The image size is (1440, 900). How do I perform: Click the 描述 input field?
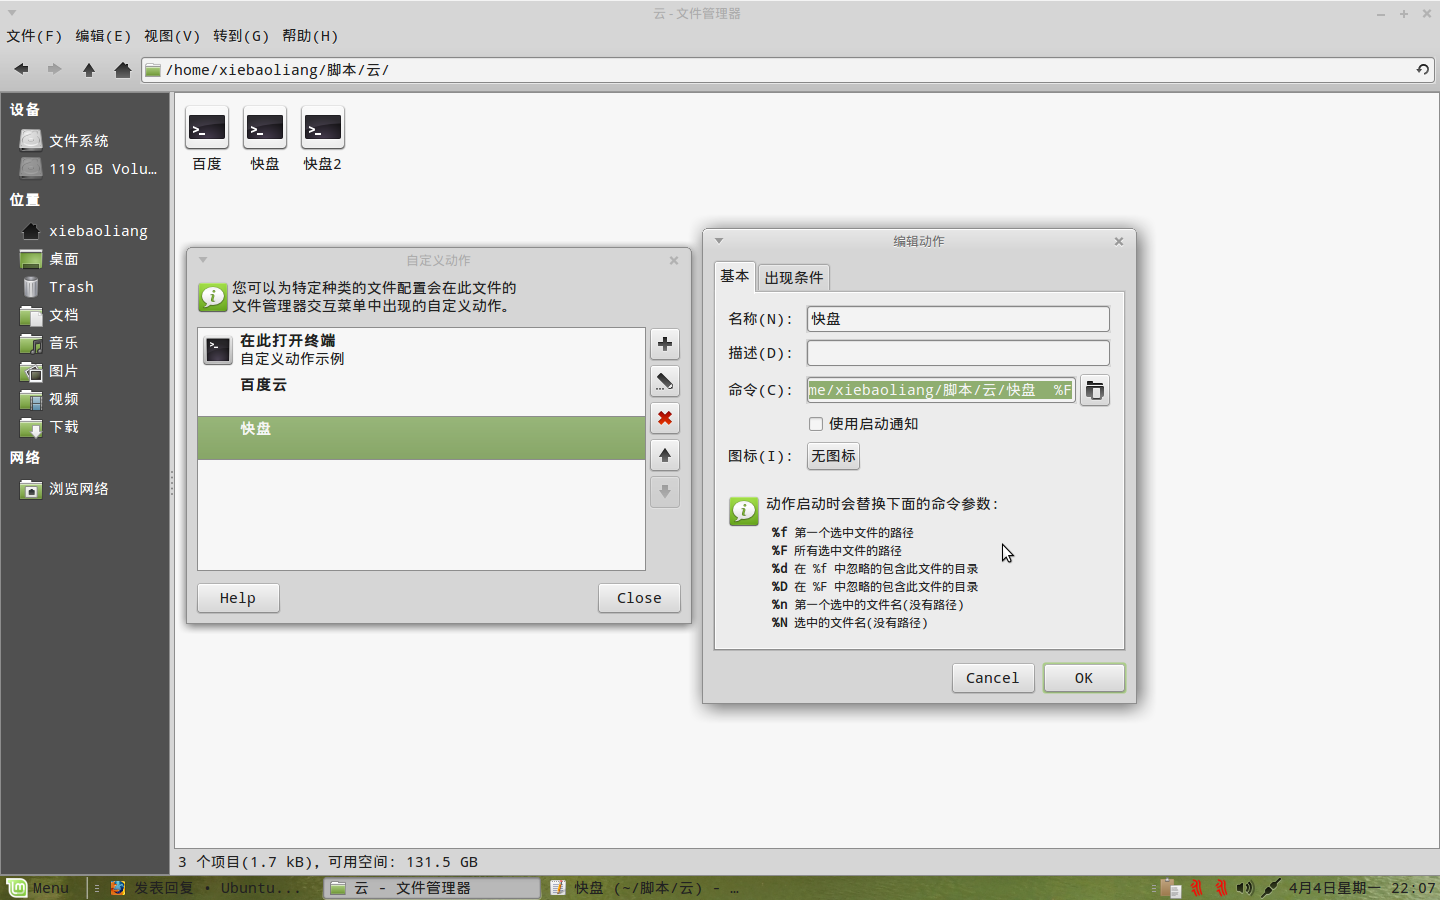(958, 353)
